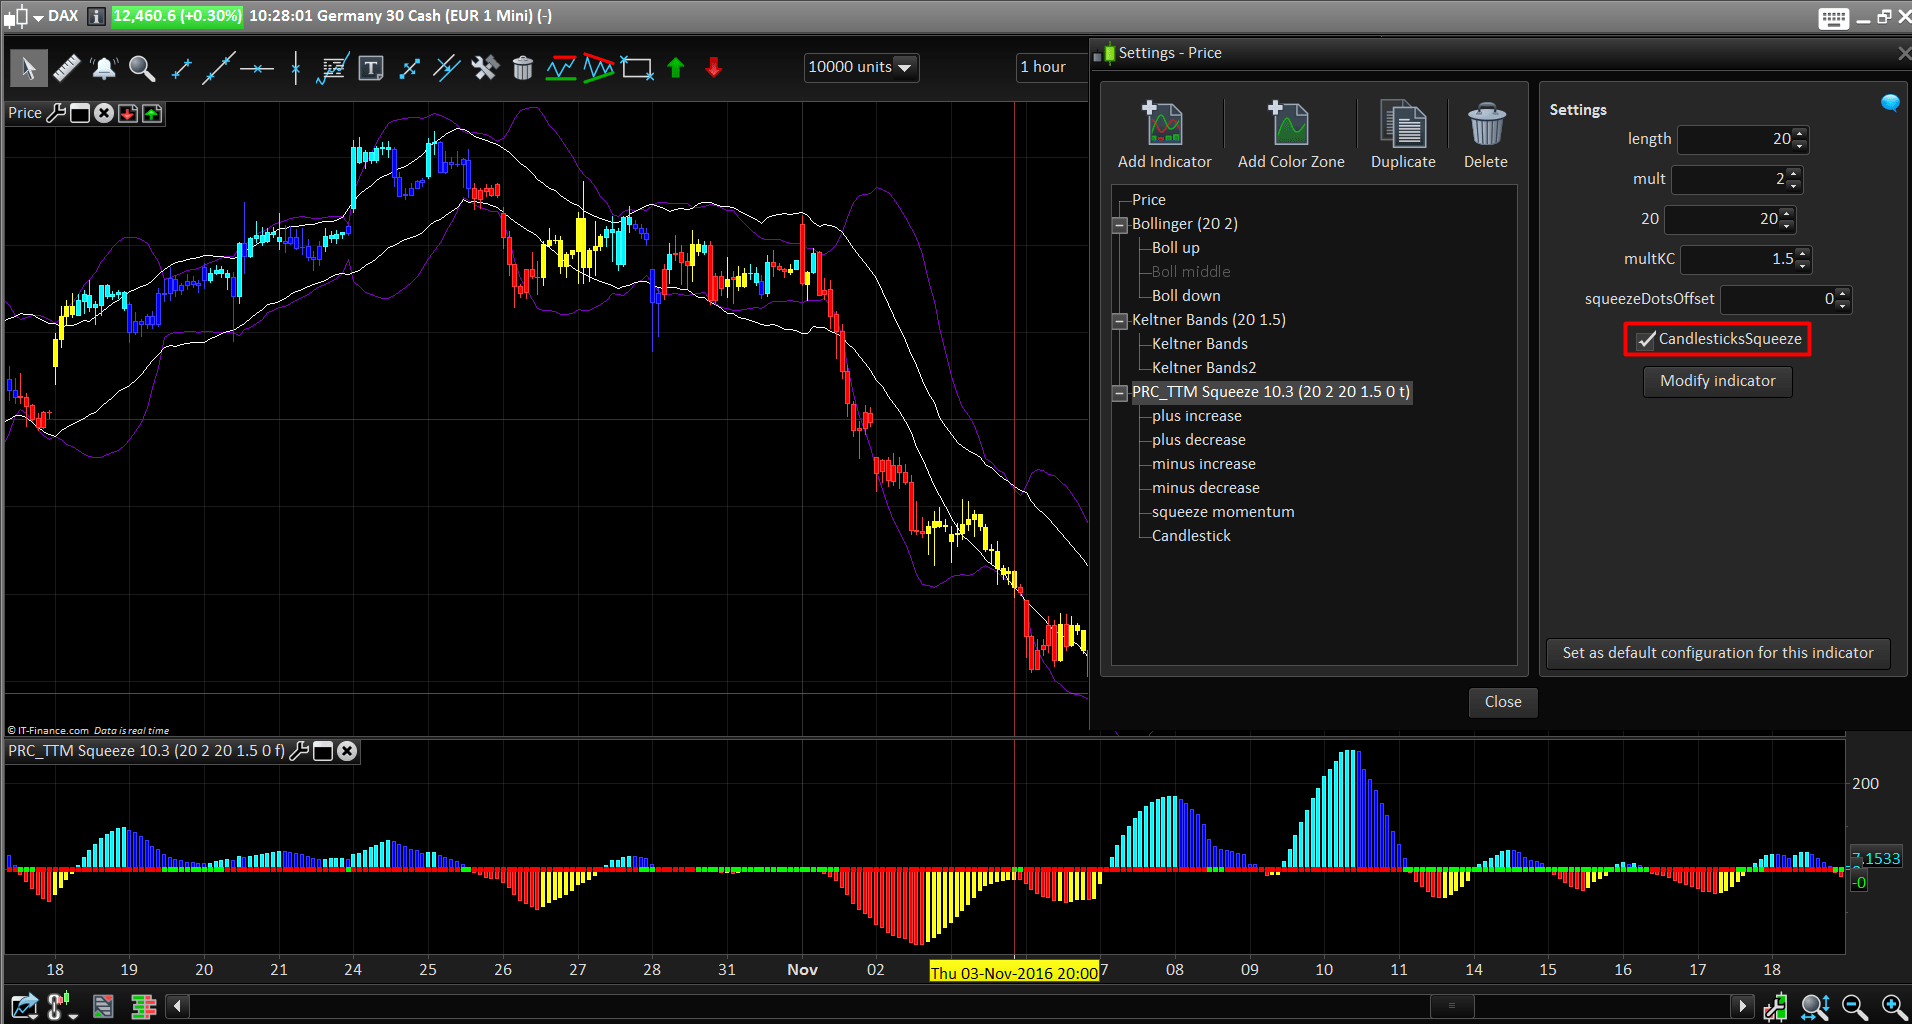This screenshot has width=1912, height=1024.
Task: Select Keltner Bands2 tree item
Action: pos(1204,368)
